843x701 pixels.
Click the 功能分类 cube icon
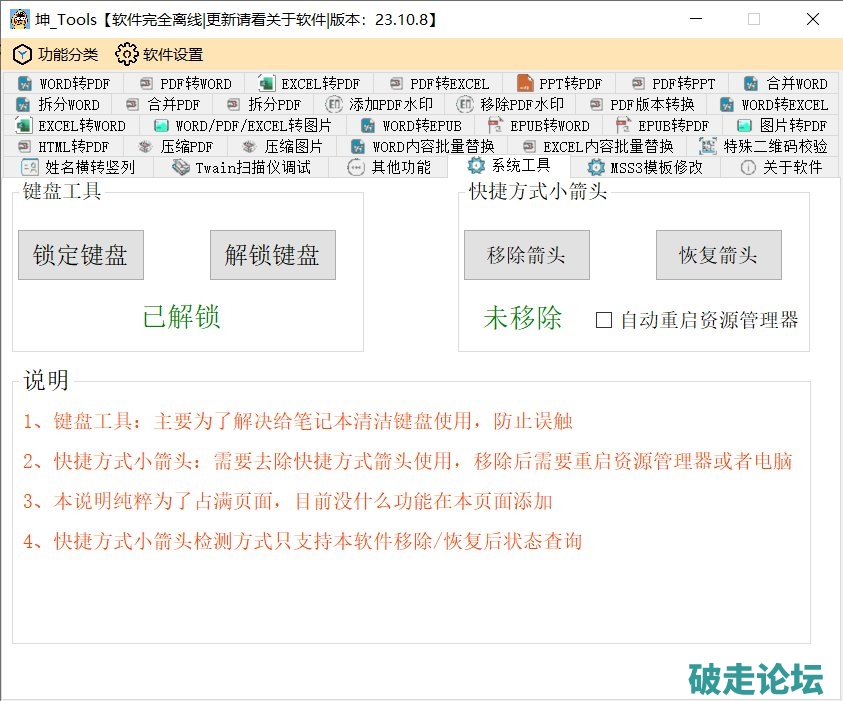tap(22, 55)
